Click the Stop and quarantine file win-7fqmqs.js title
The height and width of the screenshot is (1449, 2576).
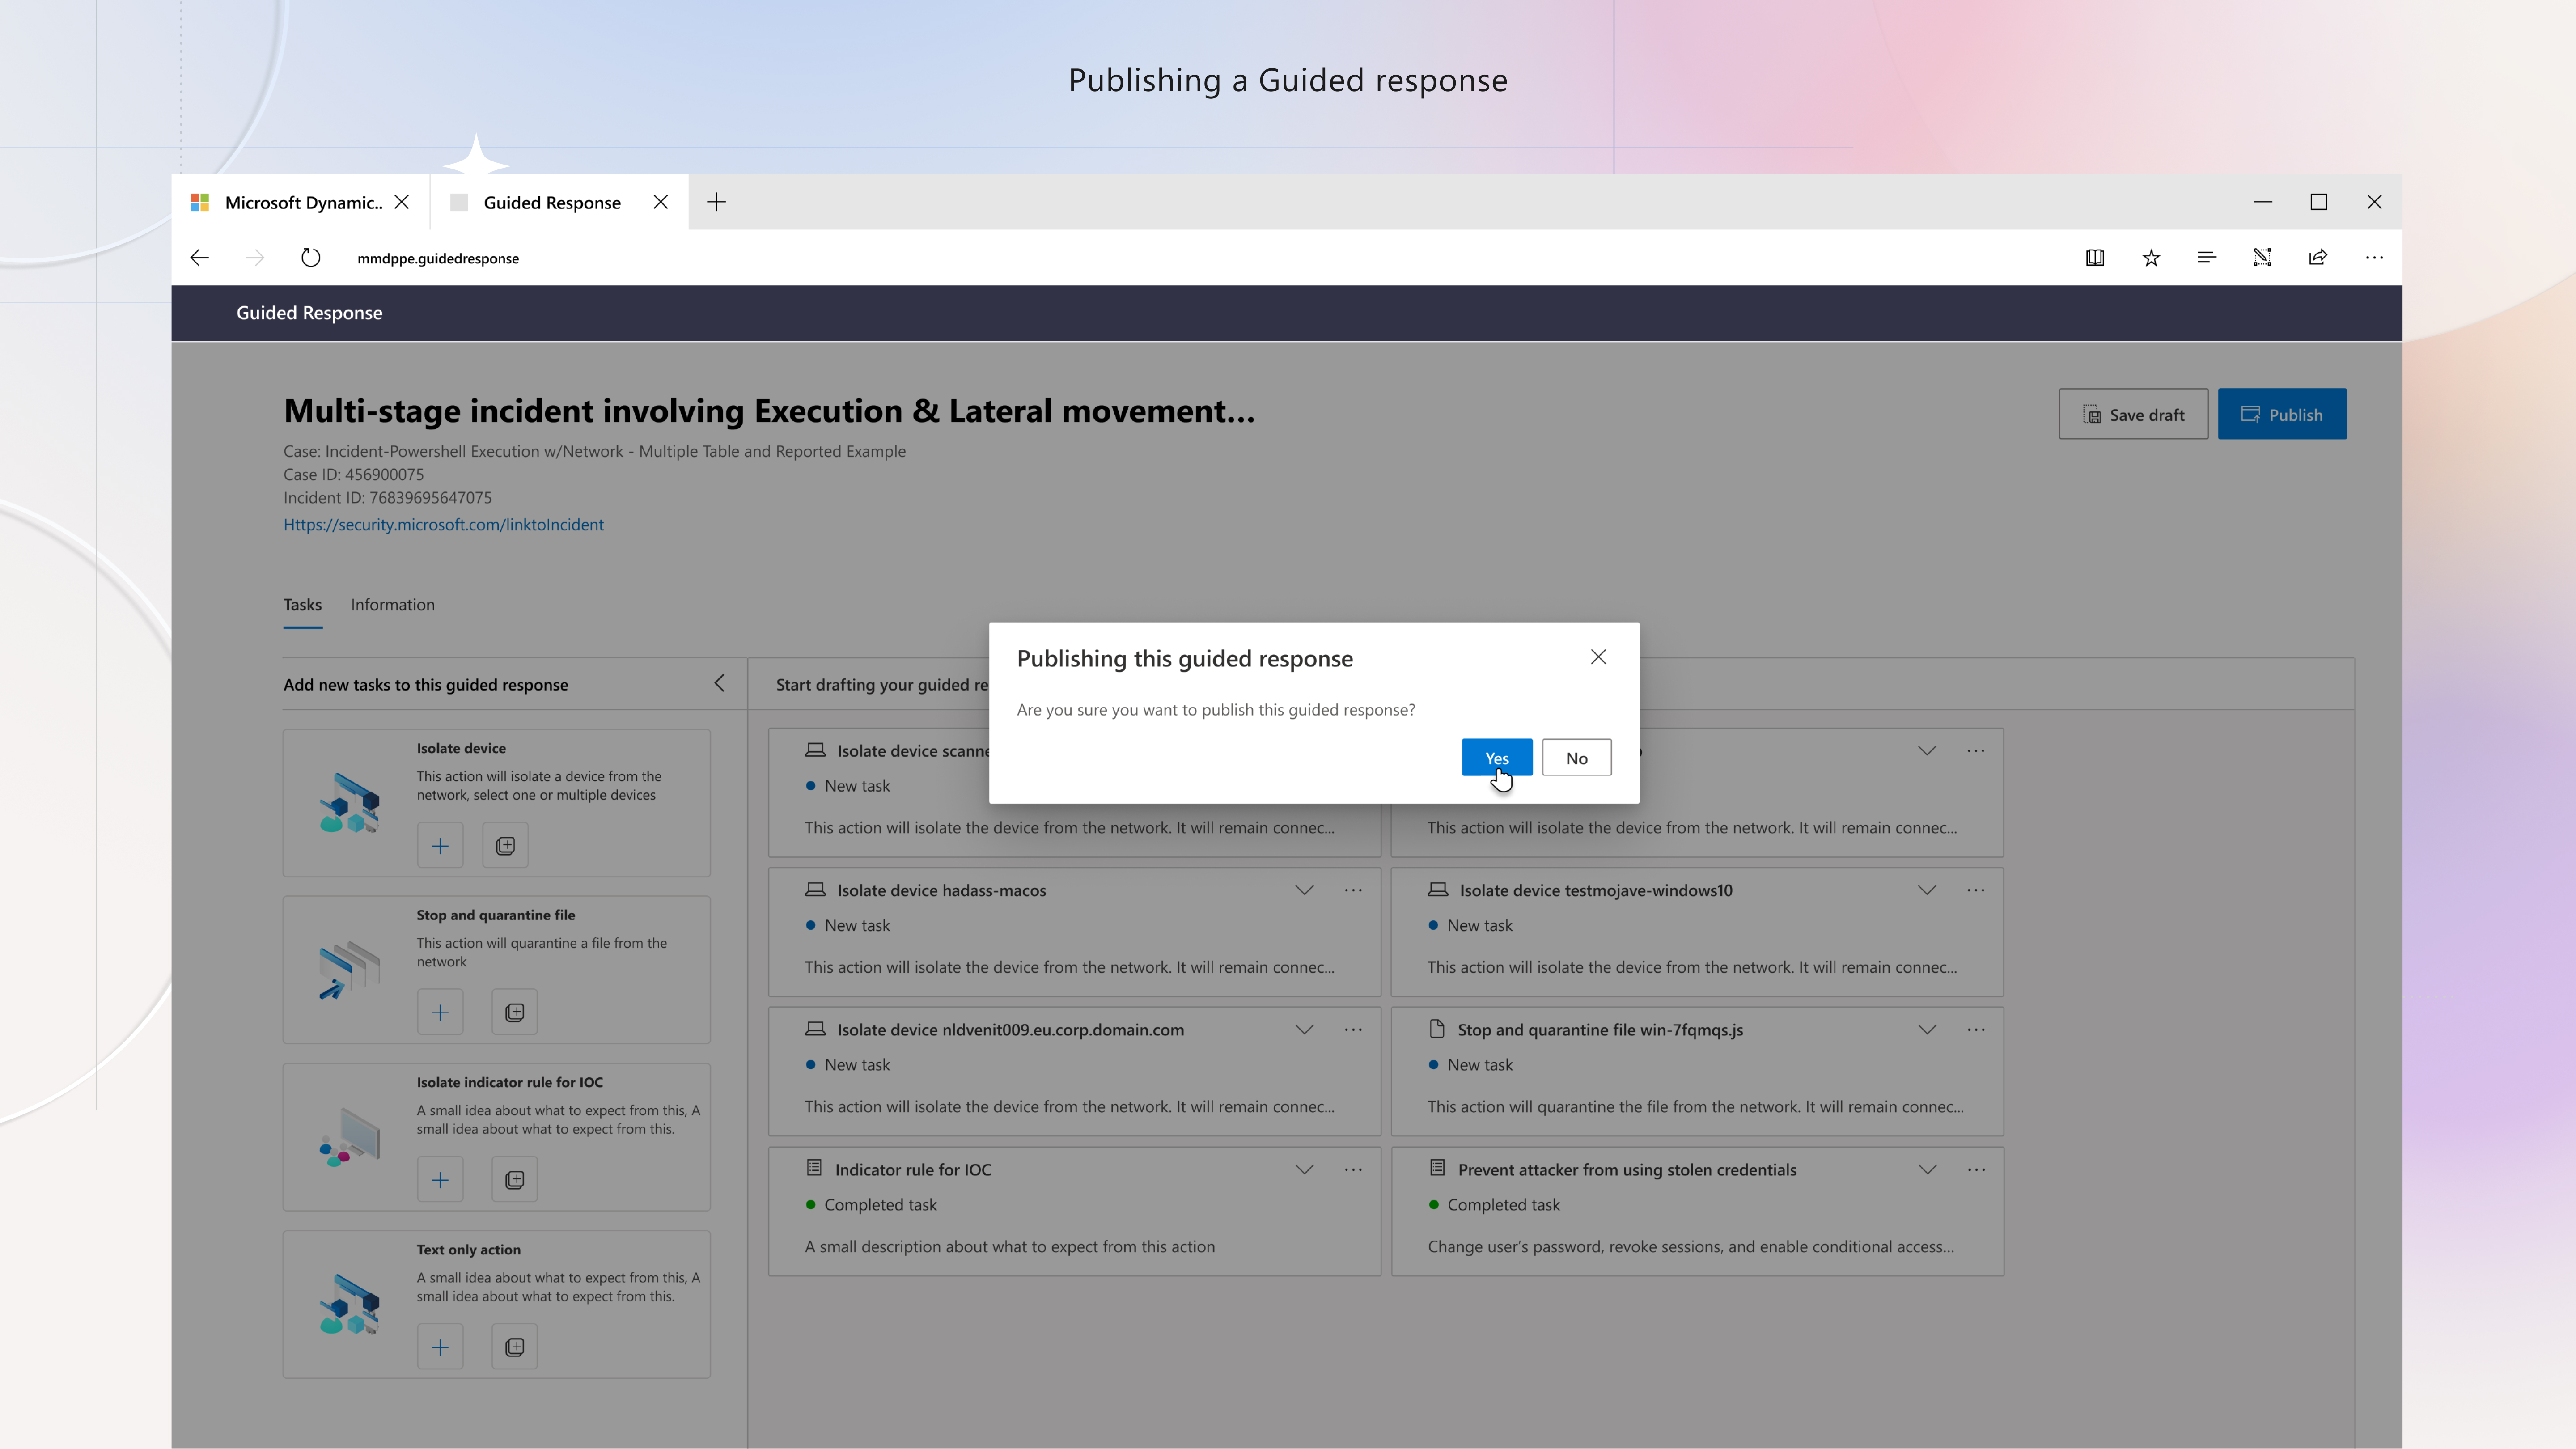1600,1029
